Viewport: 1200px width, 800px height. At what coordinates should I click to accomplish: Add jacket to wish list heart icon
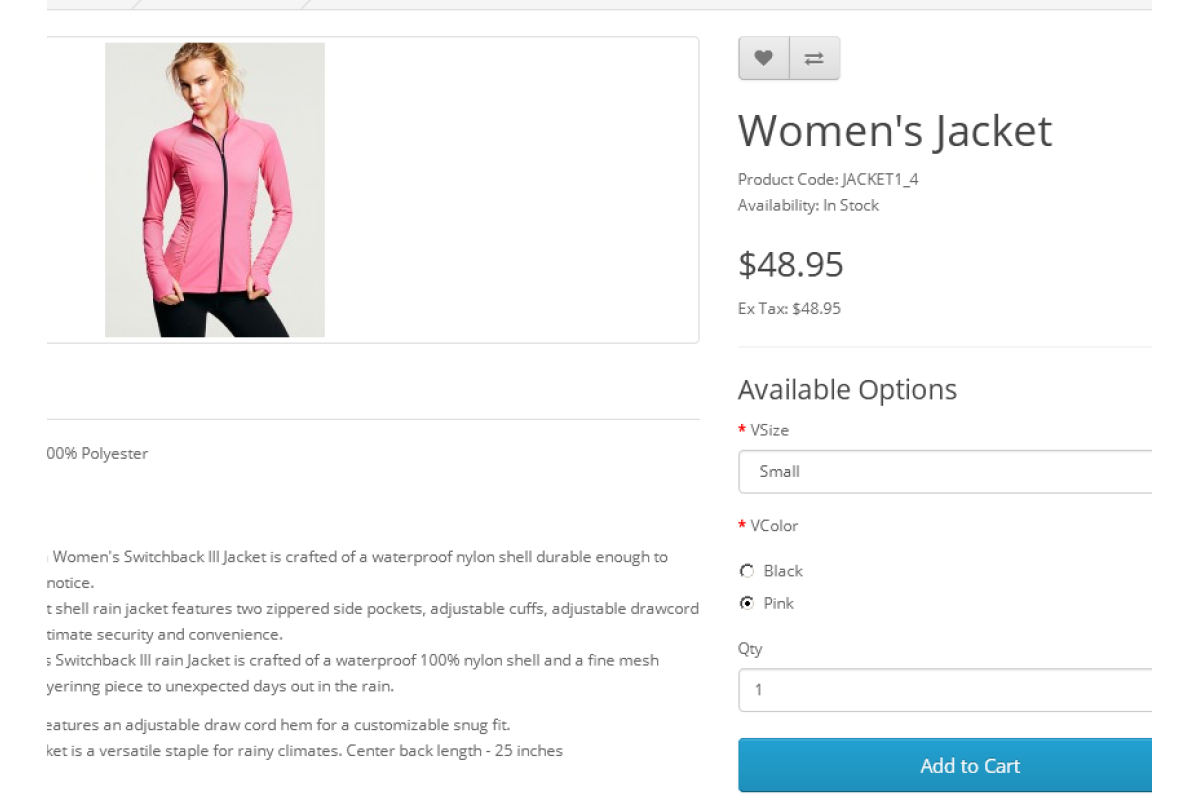(763, 59)
